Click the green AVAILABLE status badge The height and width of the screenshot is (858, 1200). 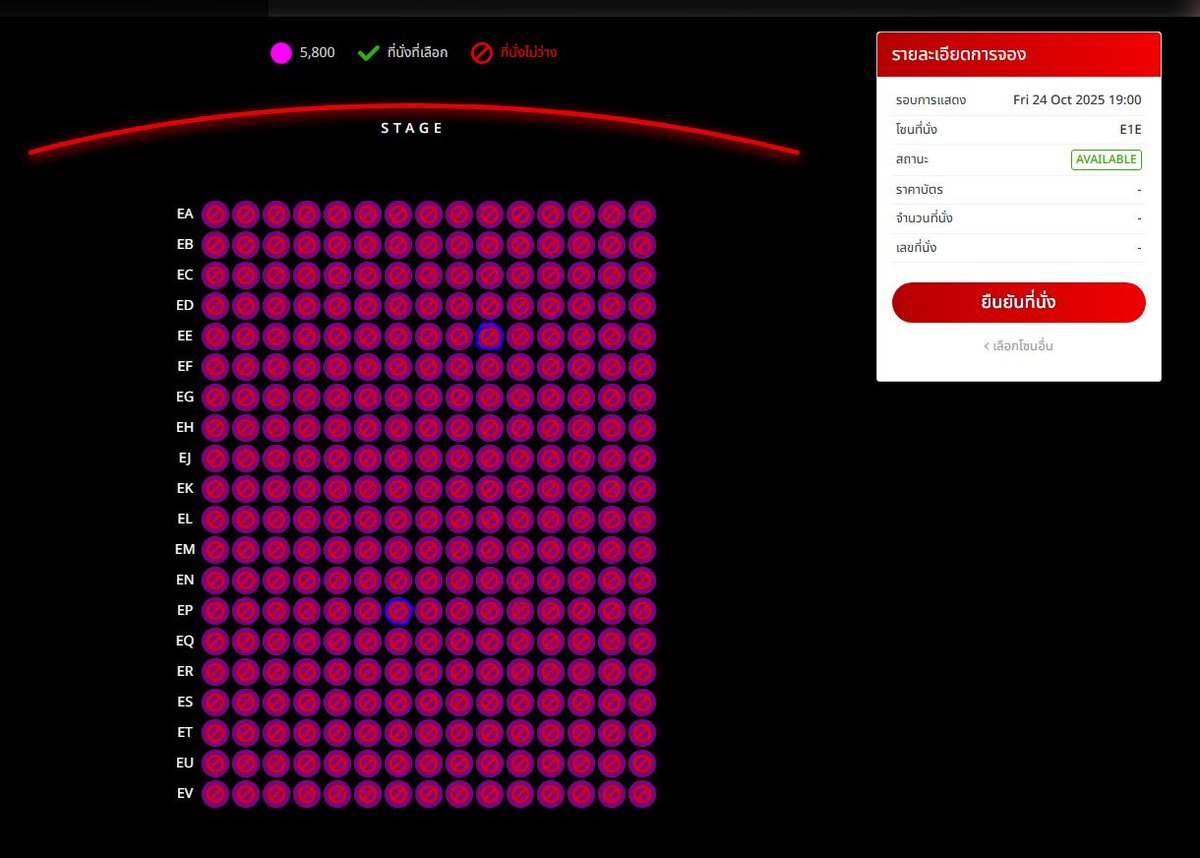1106,160
